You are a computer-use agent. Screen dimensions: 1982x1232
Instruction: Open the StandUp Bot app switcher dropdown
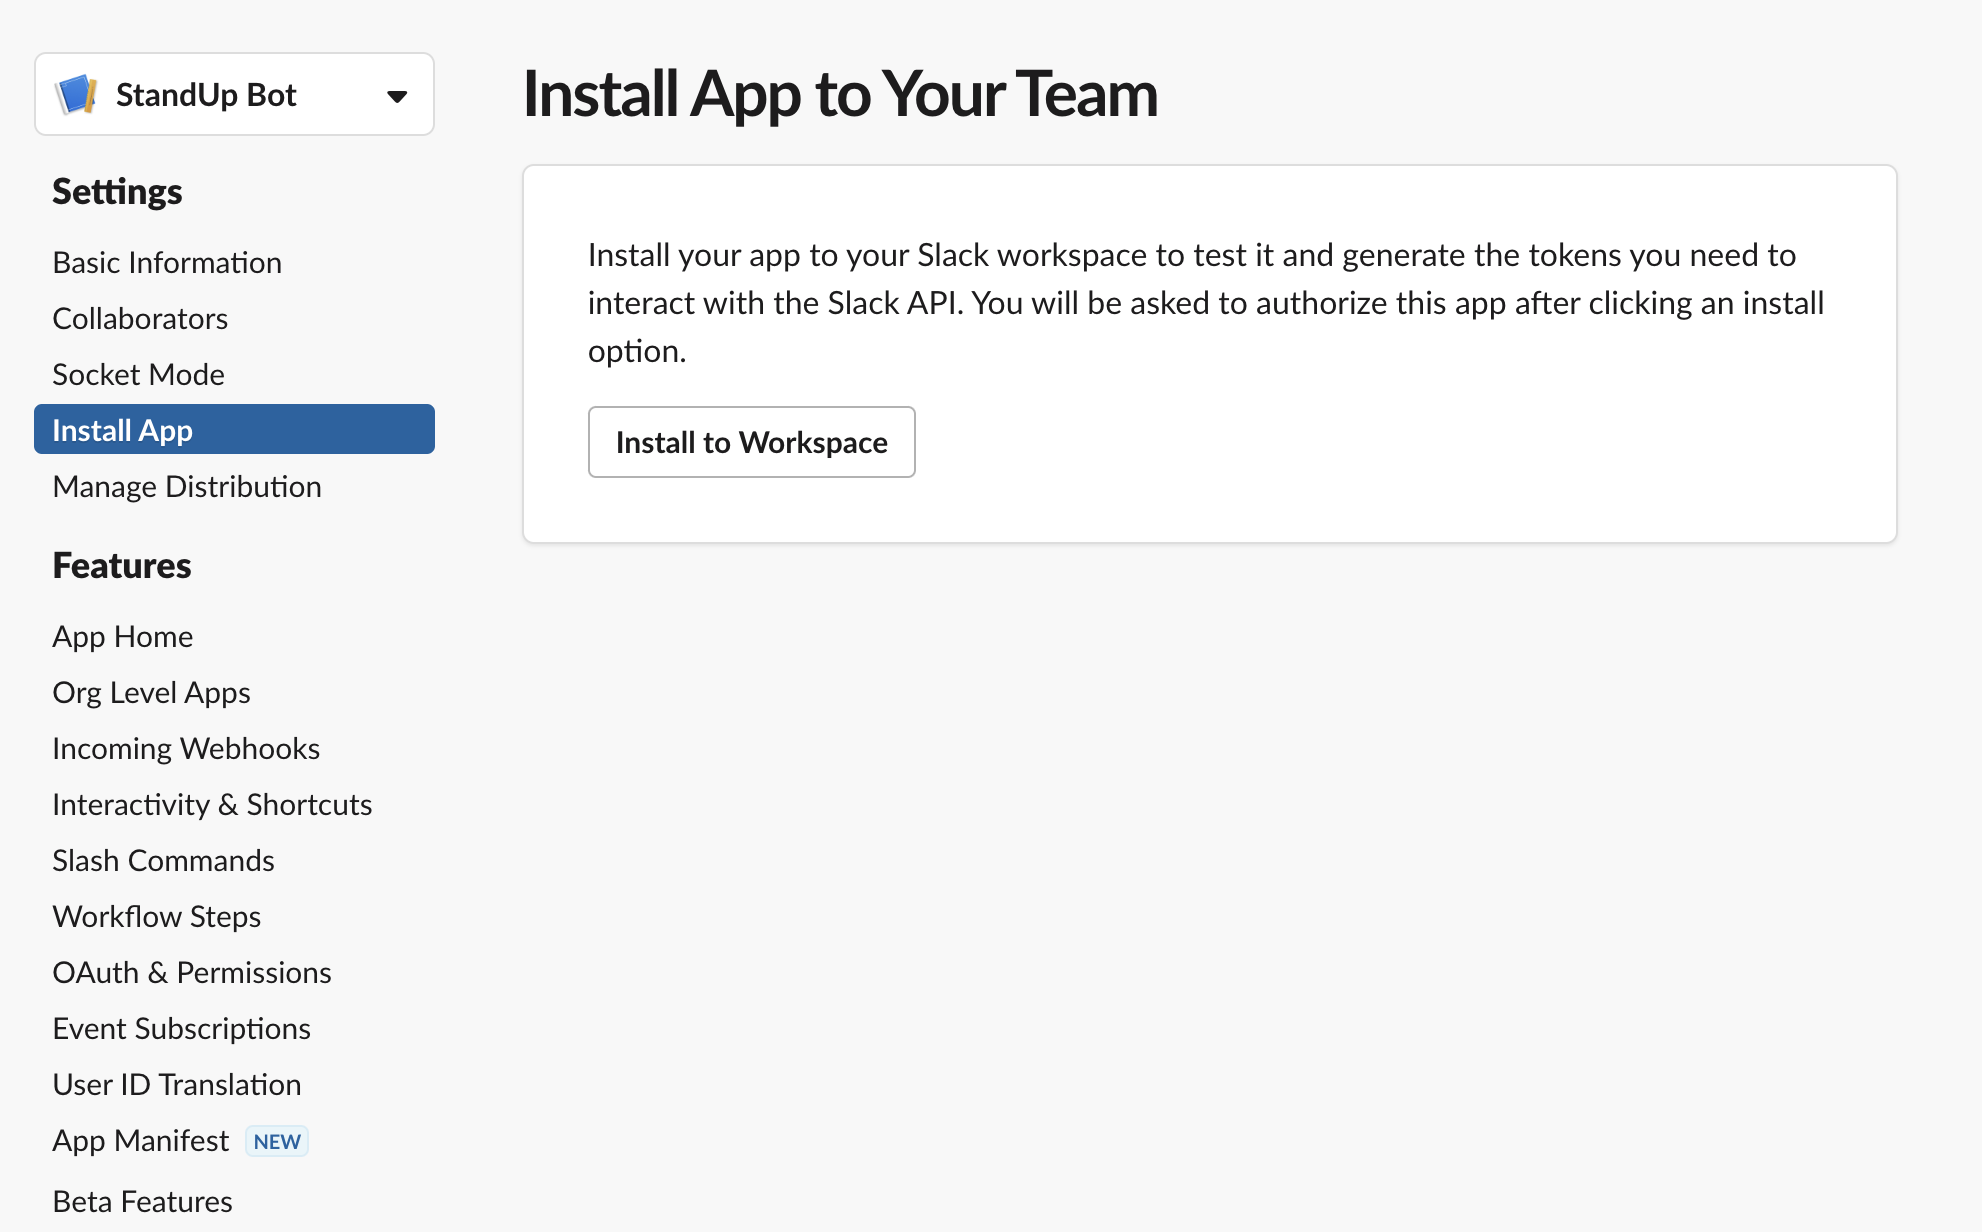396,95
